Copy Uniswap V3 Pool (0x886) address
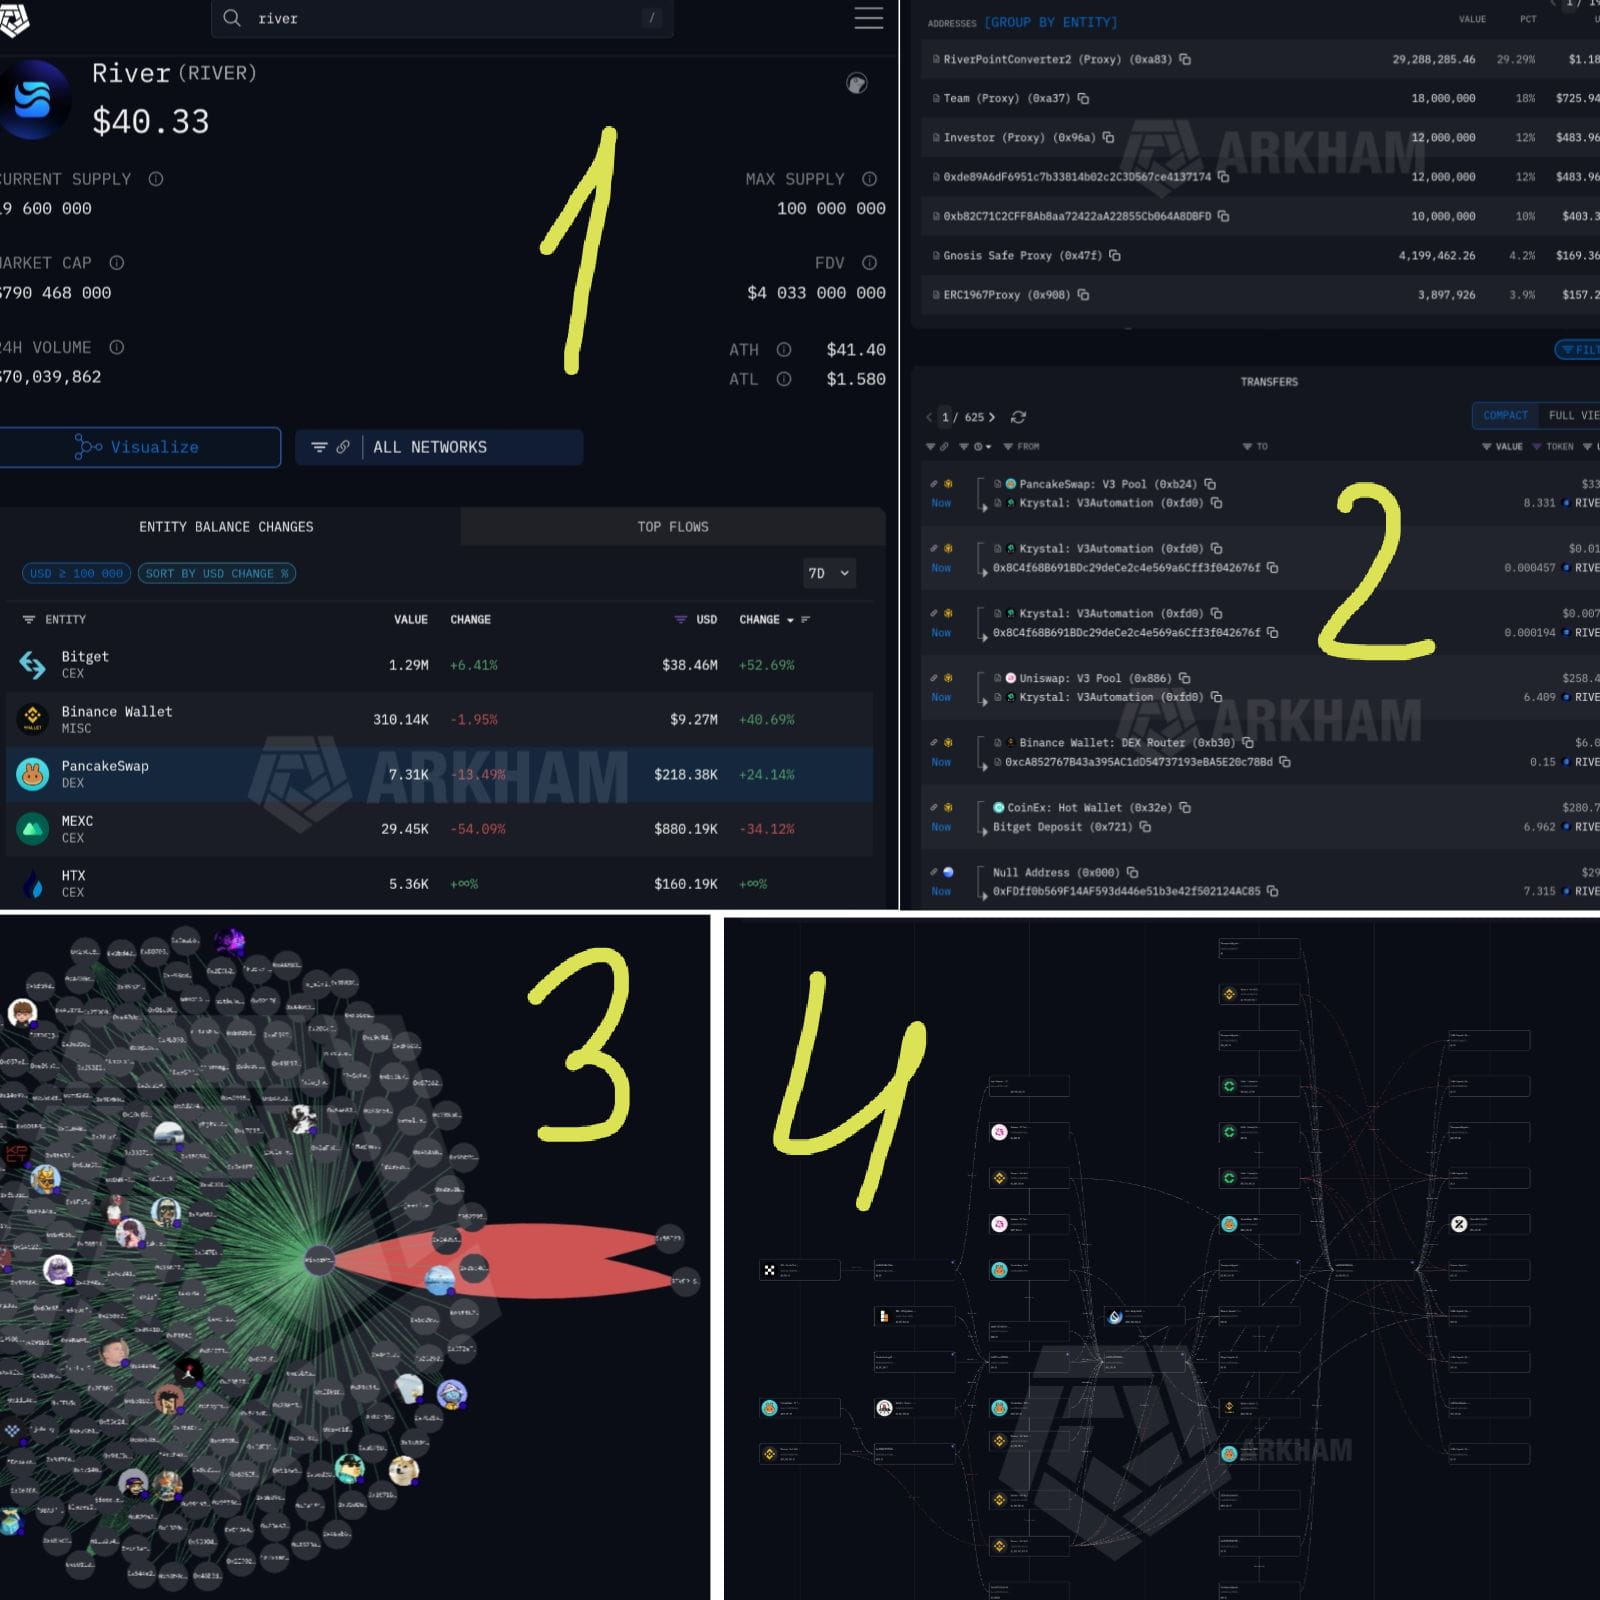The height and width of the screenshot is (1600, 1600). pyautogui.click(x=1184, y=678)
